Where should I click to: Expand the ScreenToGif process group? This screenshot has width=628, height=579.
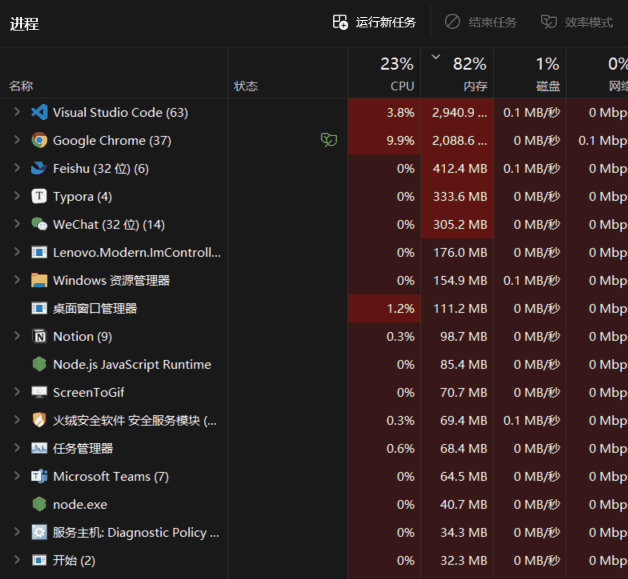(x=17, y=391)
